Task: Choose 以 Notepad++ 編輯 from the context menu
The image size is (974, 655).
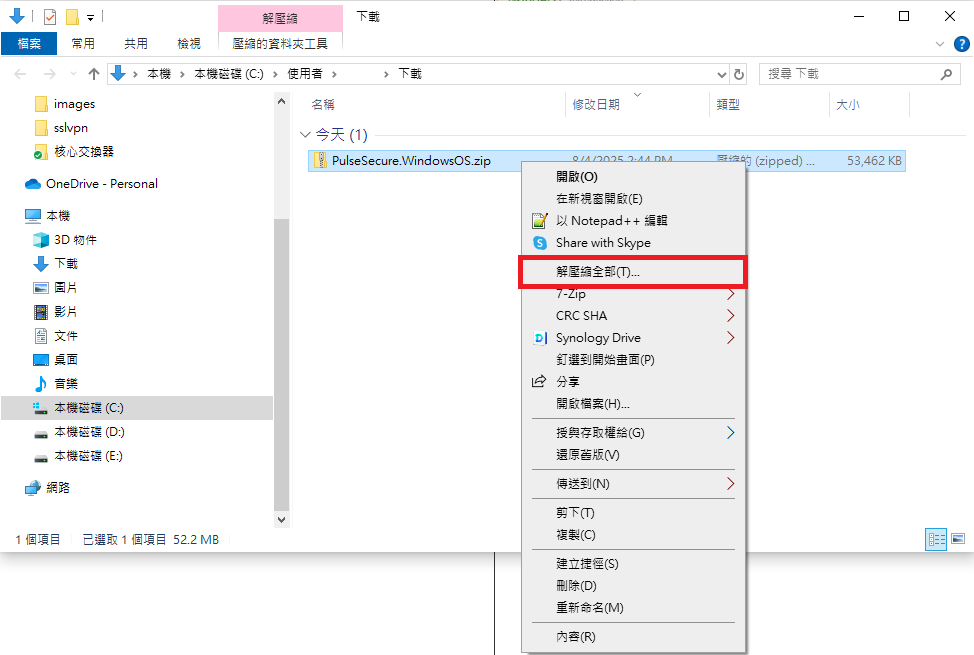Action: 633,221
